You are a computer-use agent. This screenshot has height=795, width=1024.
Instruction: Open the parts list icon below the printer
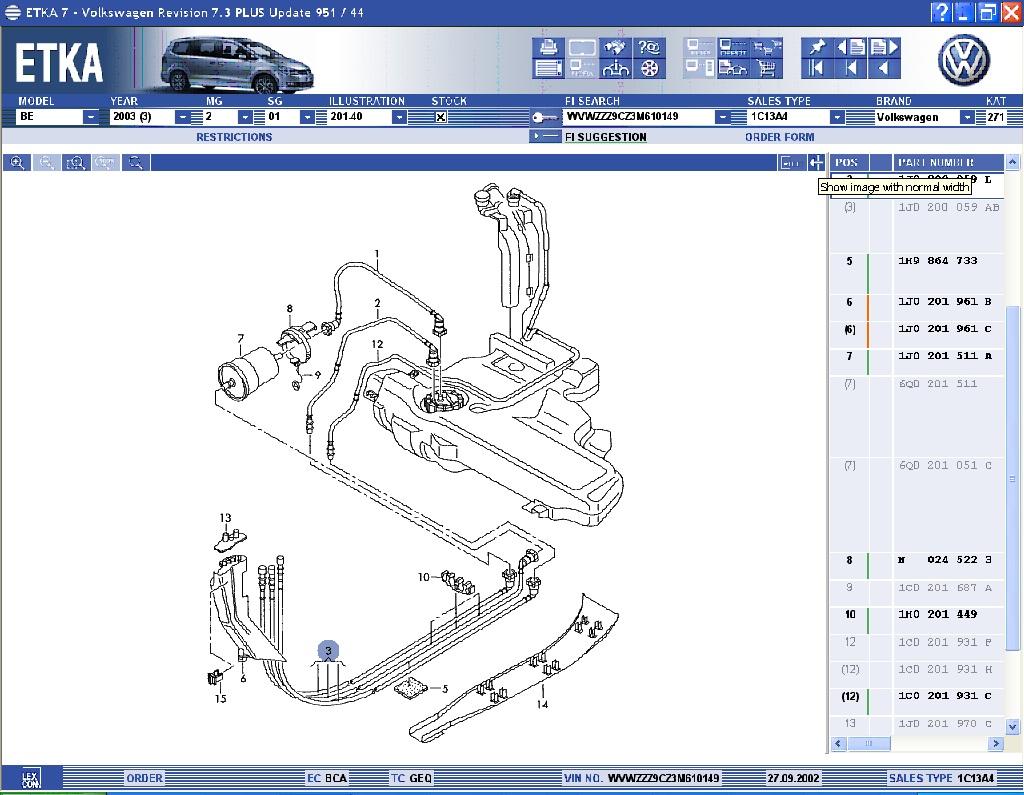548,69
